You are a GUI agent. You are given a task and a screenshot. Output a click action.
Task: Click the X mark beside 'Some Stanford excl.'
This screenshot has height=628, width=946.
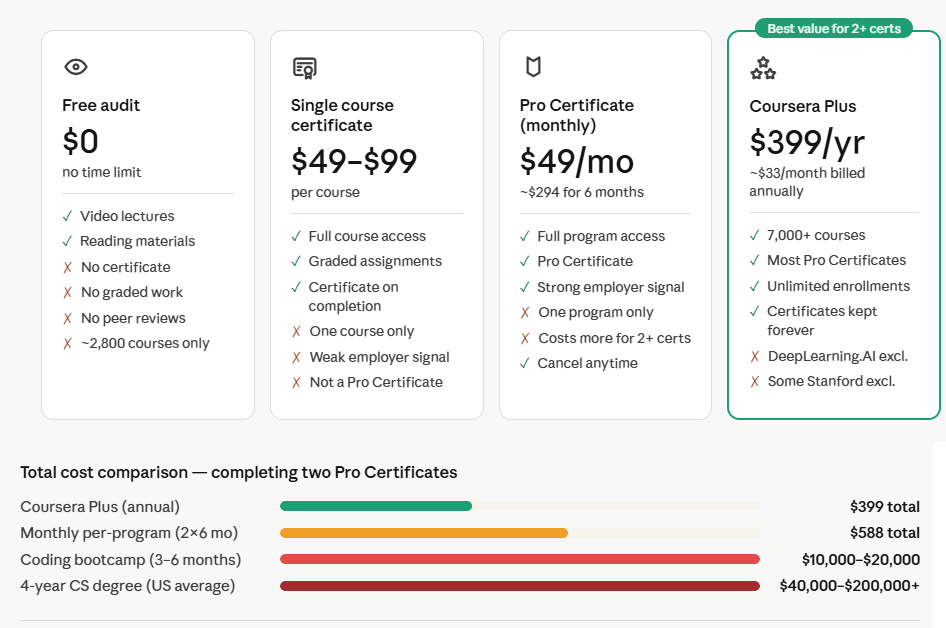pos(755,381)
